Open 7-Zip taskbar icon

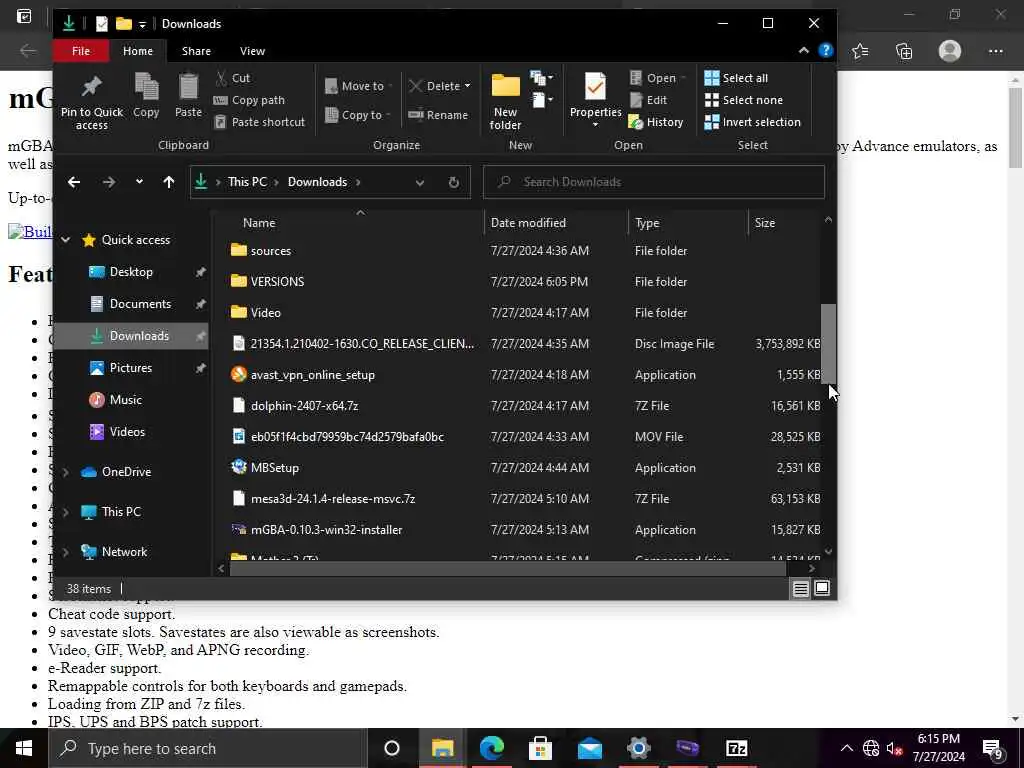tap(737, 748)
